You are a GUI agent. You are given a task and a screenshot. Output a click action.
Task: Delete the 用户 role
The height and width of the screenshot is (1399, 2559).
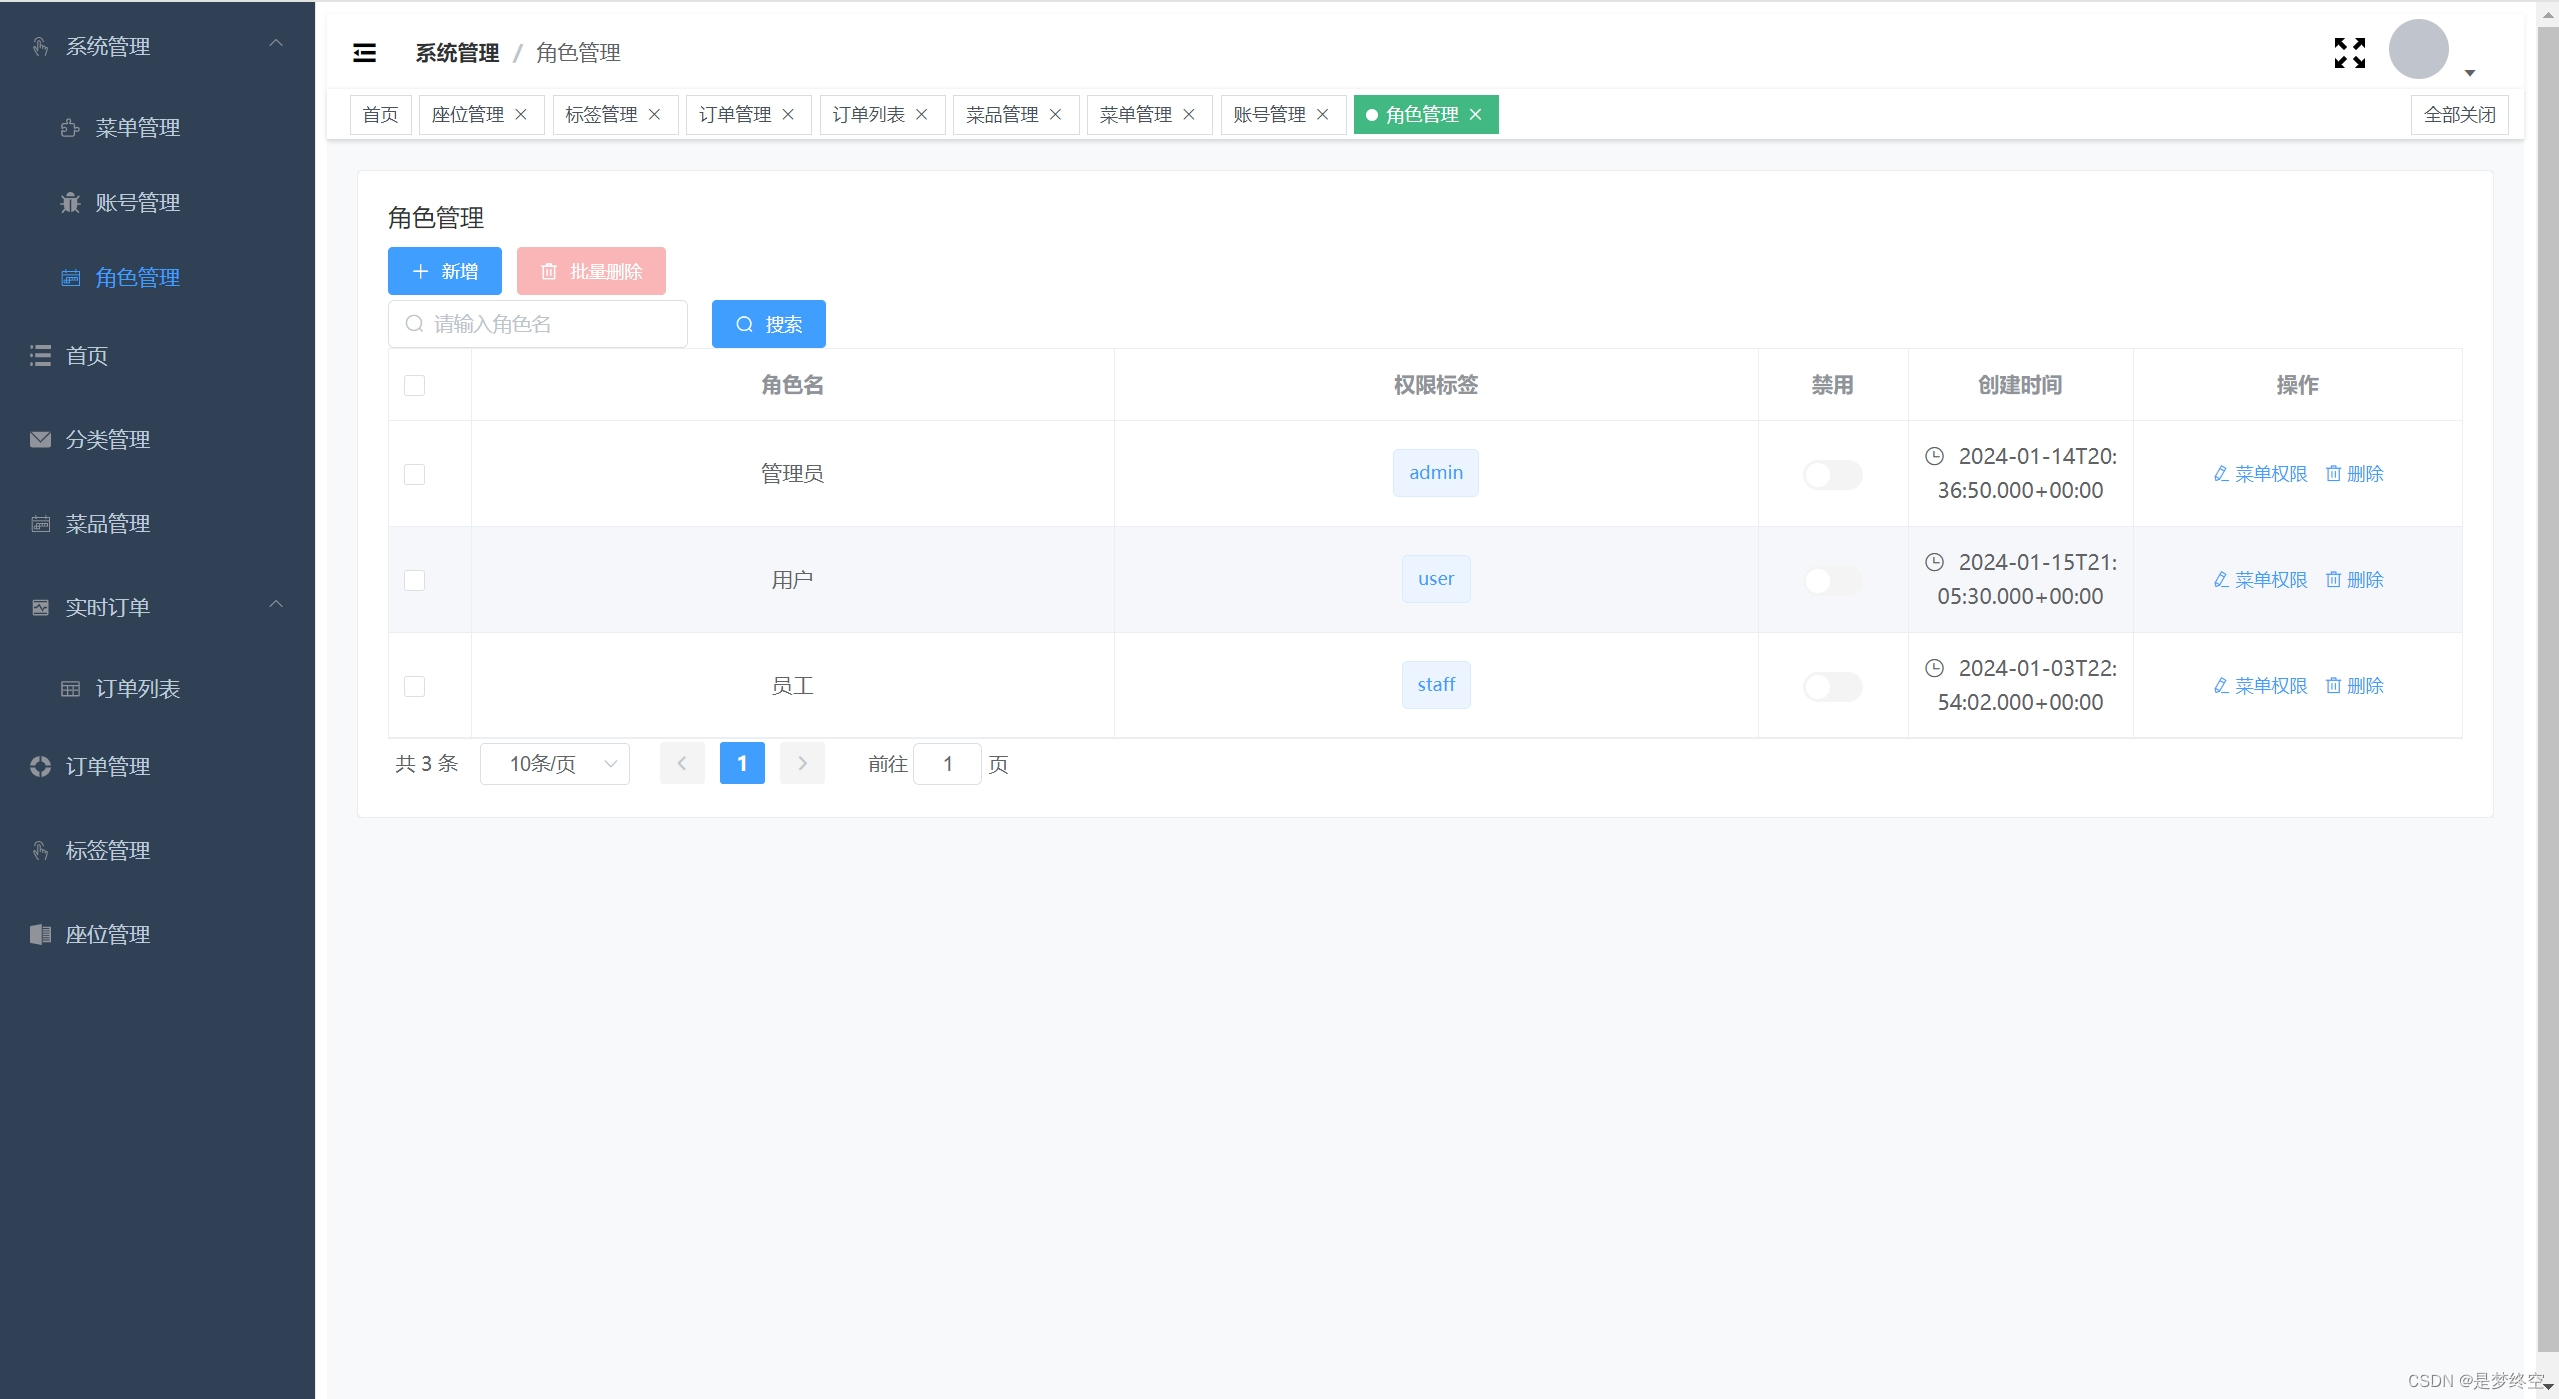pyautogui.click(x=2355, y=580)
